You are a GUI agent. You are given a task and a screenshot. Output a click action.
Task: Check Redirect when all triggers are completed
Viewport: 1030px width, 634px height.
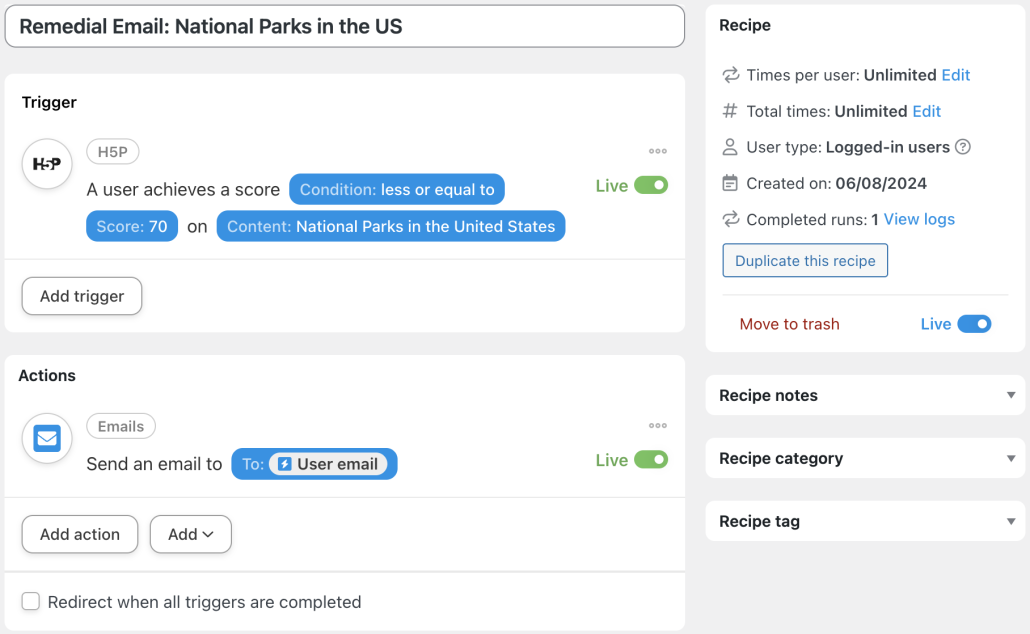click(x=31, y=601)
